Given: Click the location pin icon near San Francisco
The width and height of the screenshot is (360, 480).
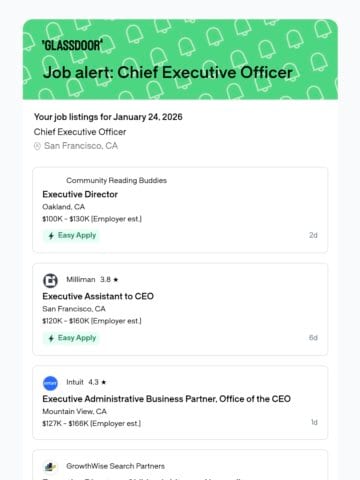Looking at the screenshot, I should pos(37,146).
